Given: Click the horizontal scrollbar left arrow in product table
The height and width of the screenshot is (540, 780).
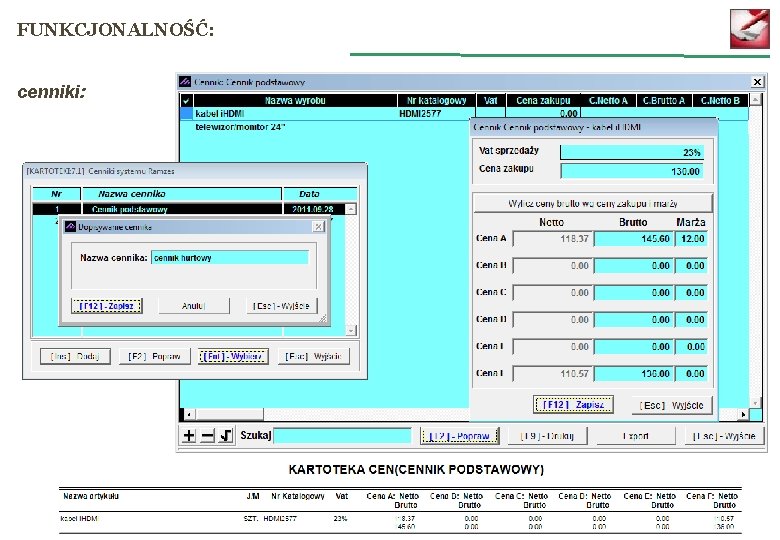Looking at the screenshot, I should (189, 414).
